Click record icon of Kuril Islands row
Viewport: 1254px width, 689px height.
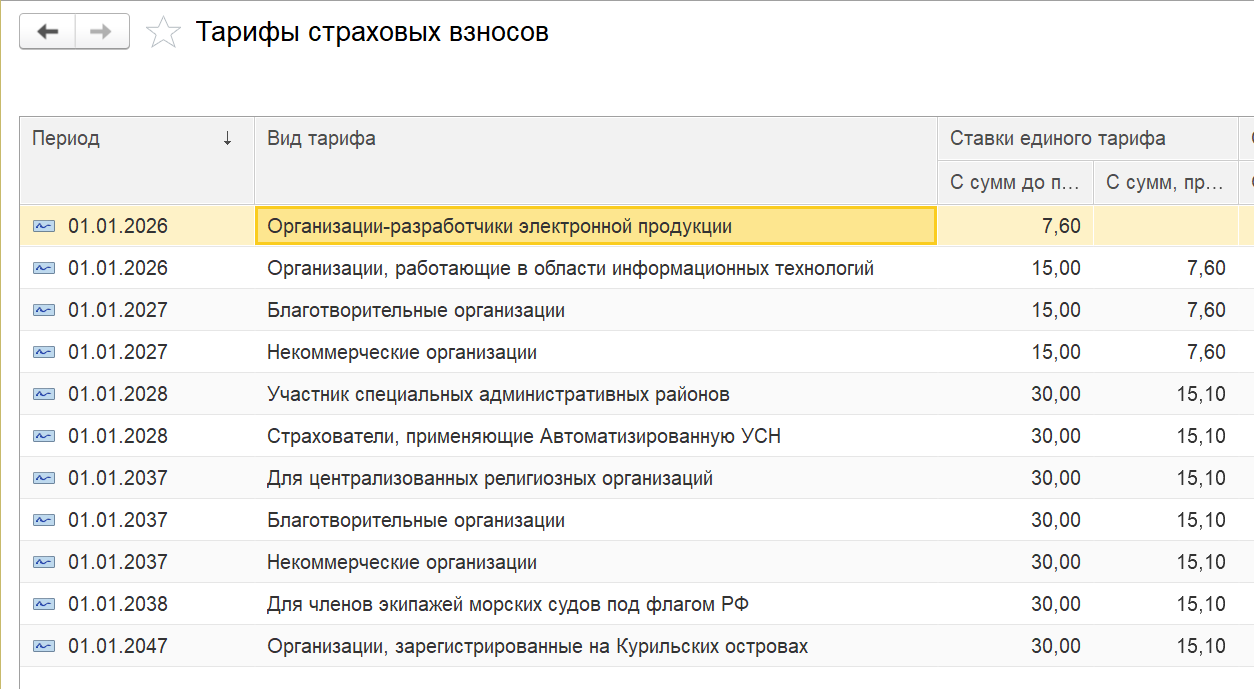tap(44, 647)
